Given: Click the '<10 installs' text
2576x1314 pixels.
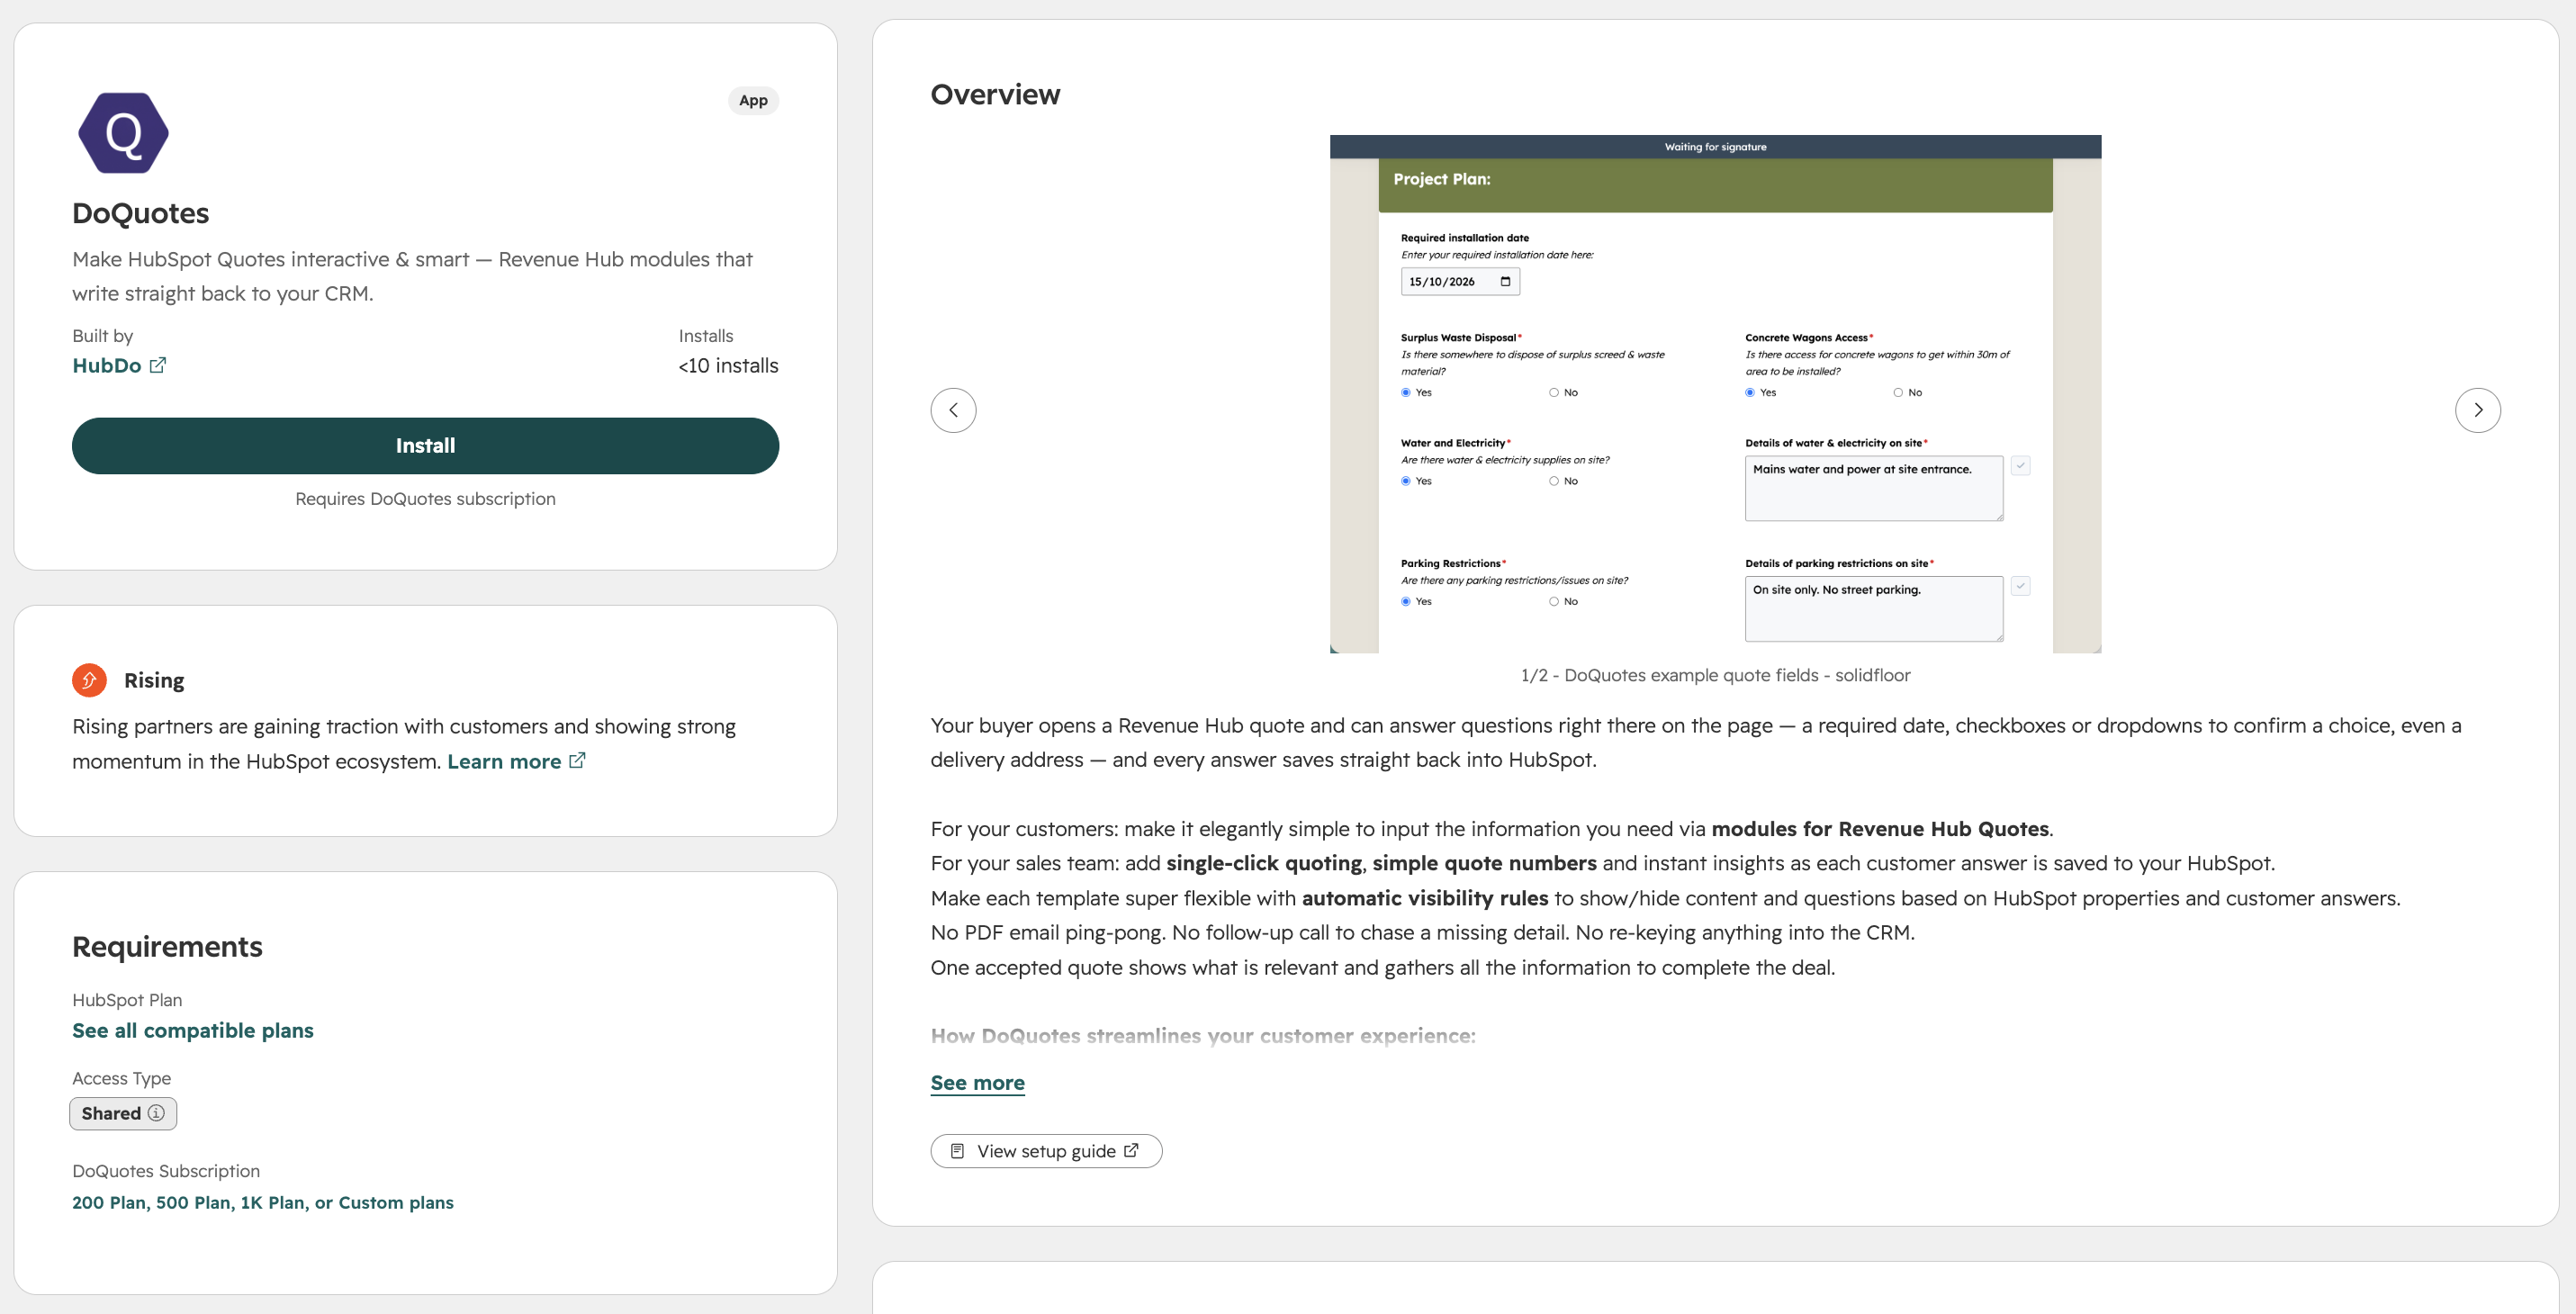Looking at the screenshot, I should coord(728,366).
